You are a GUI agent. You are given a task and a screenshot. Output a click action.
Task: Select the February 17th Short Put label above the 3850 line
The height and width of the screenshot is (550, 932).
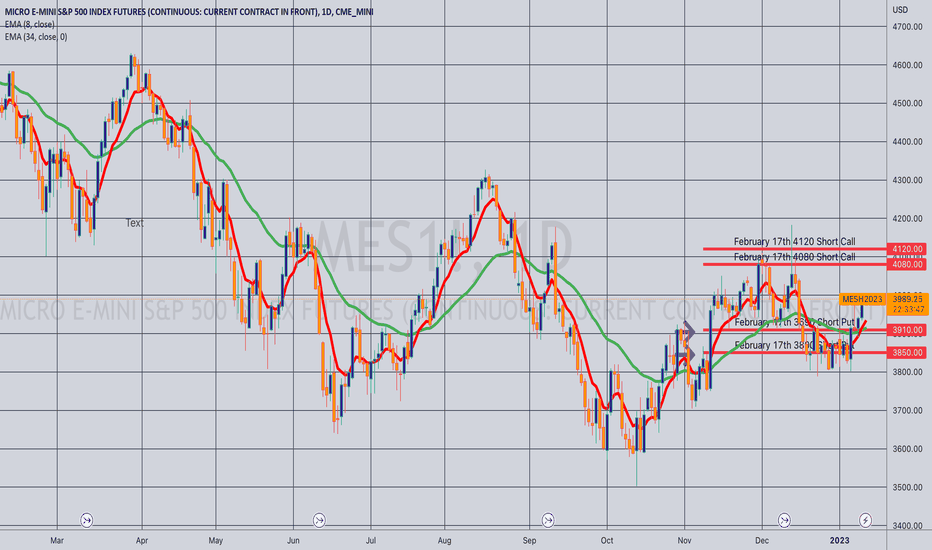794,345
